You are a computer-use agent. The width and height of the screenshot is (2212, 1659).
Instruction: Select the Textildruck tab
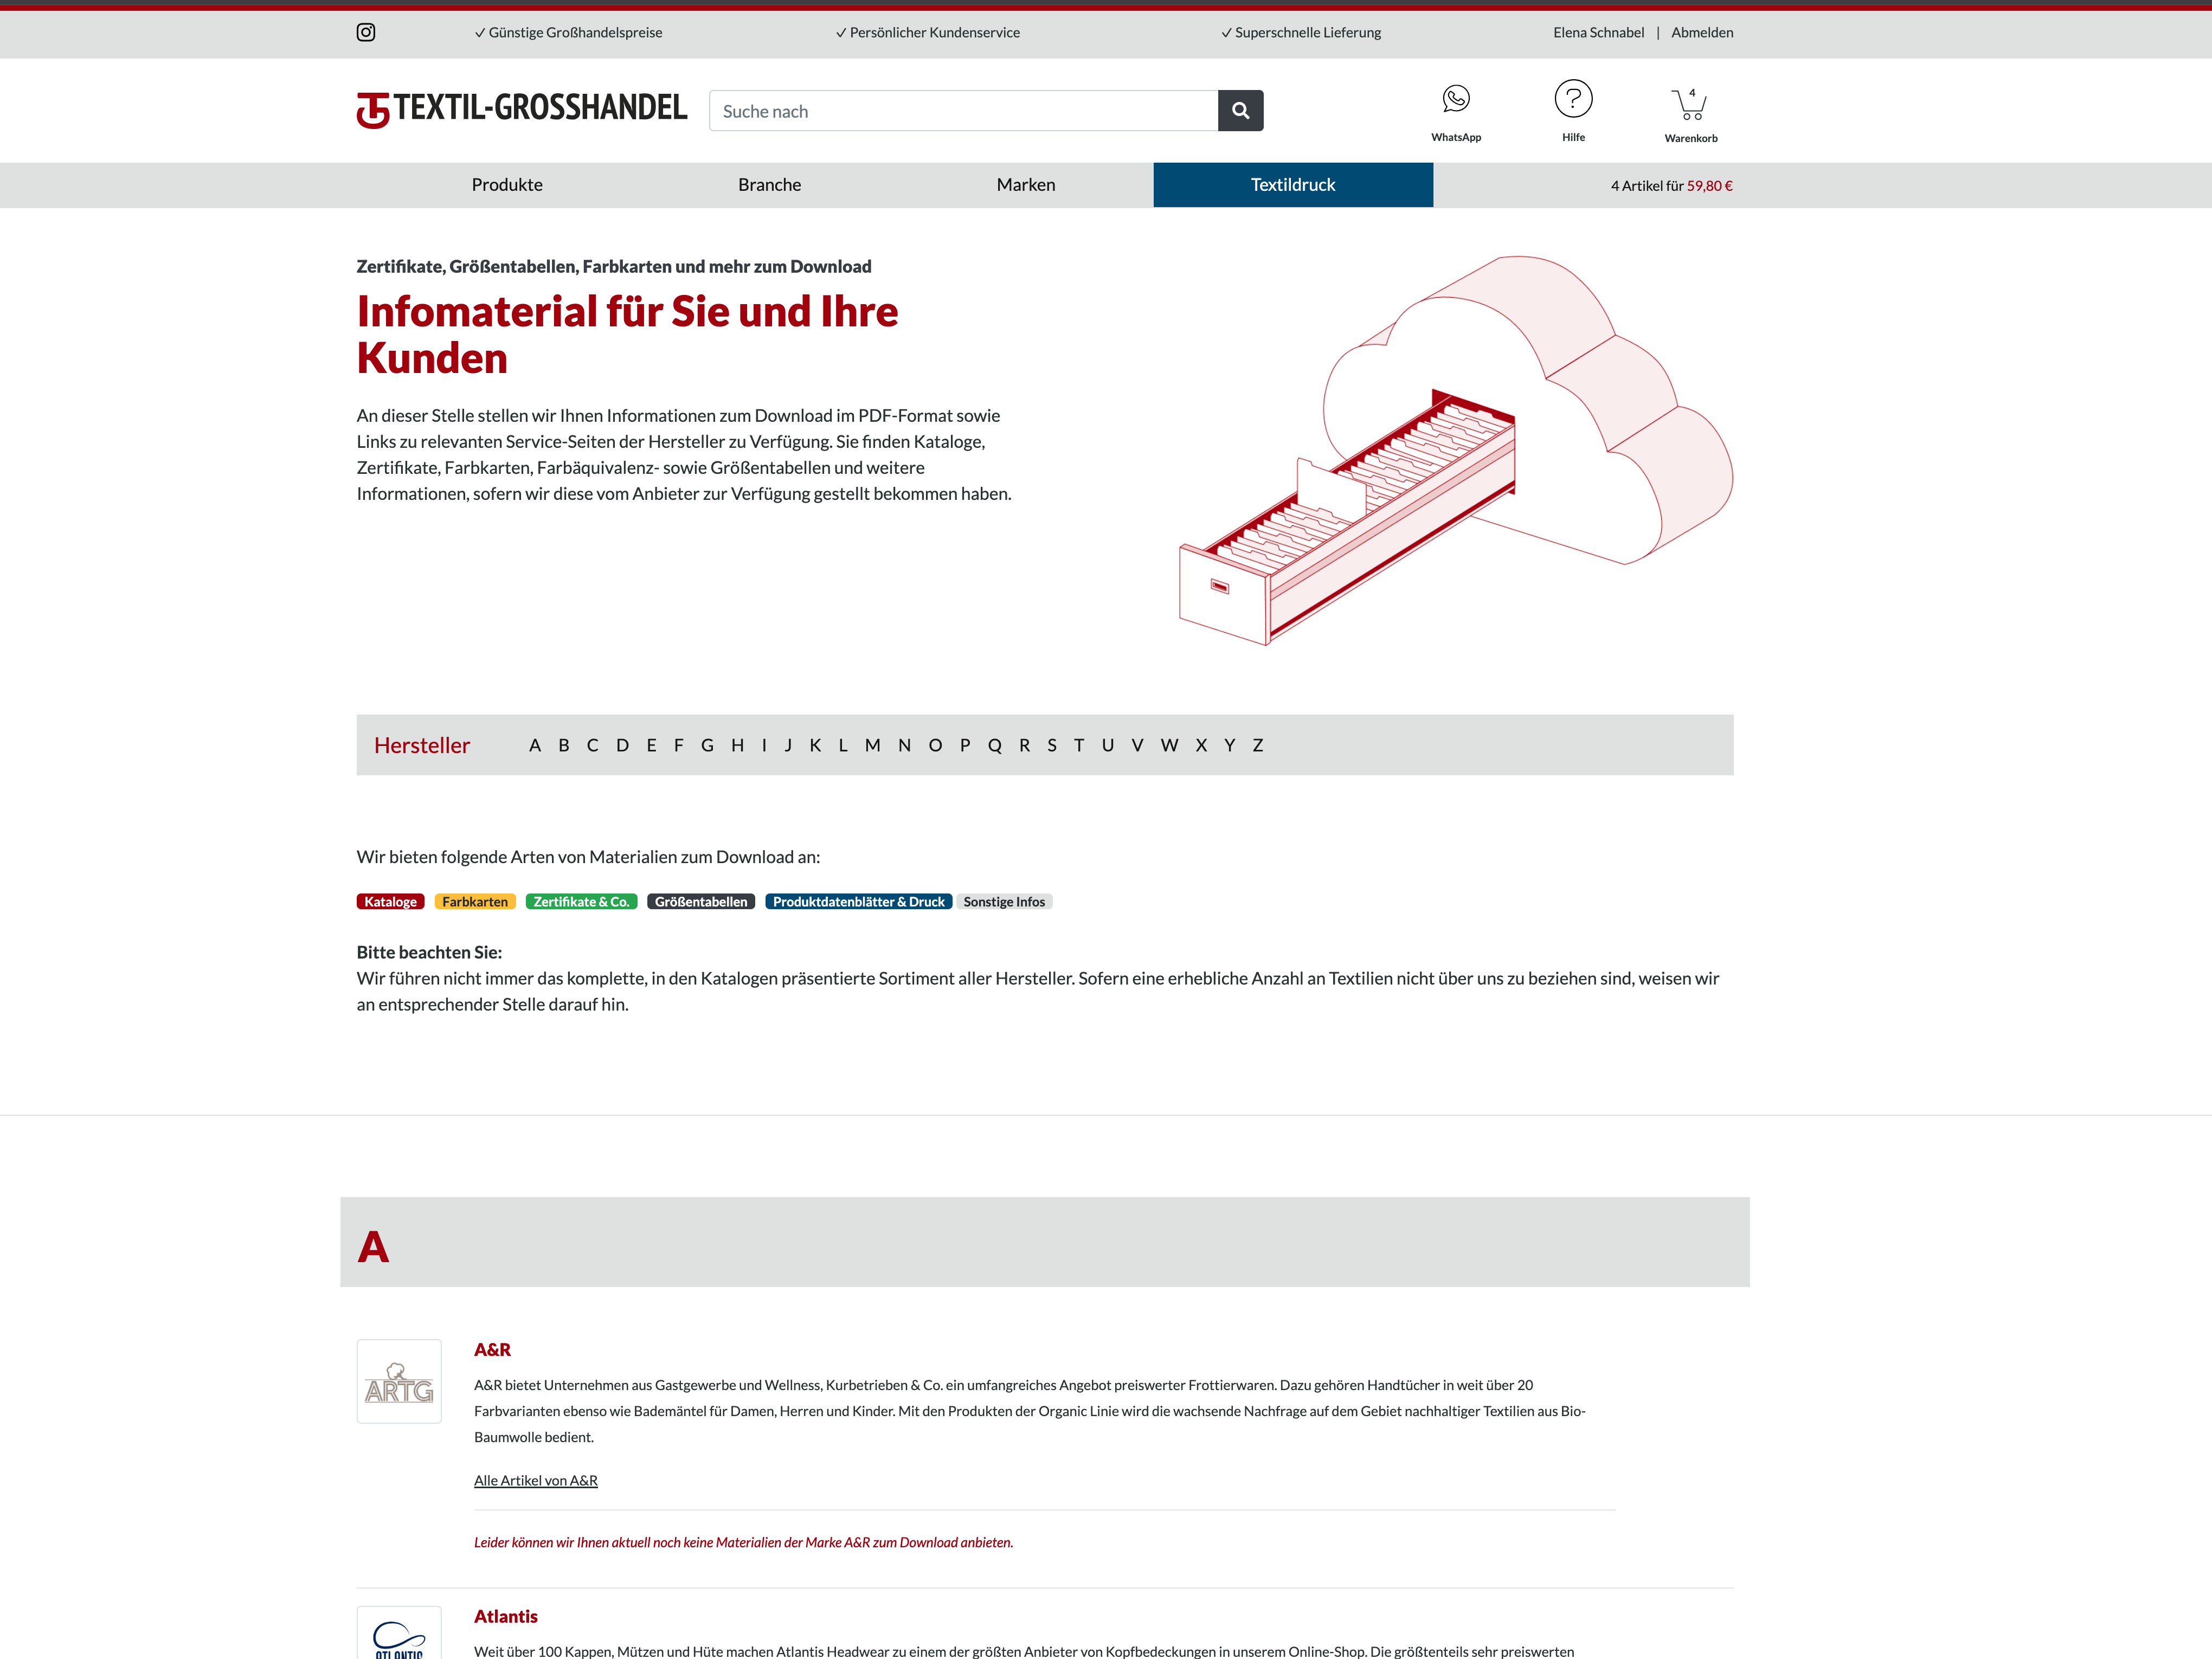tap(1293, 185)
